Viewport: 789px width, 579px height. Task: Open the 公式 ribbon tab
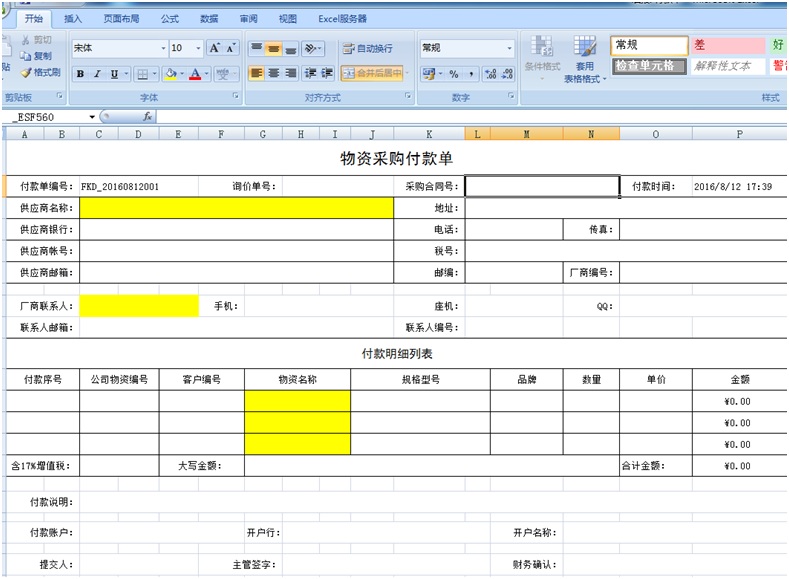[x=170, y=18]
